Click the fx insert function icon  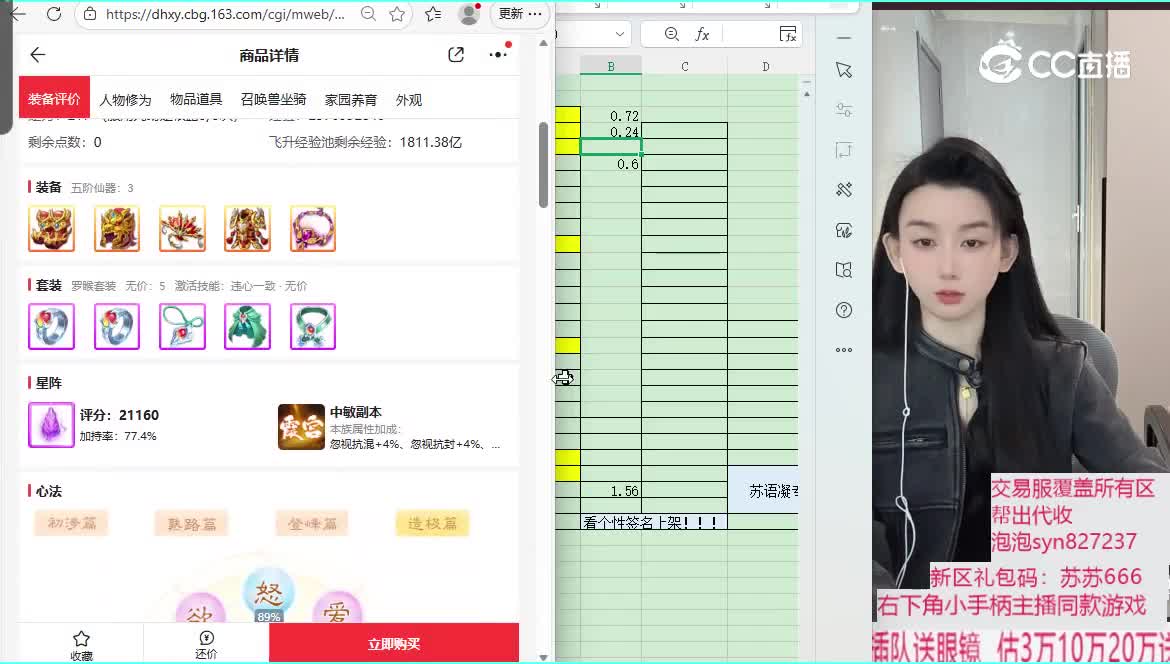click(x=702, y=34)
